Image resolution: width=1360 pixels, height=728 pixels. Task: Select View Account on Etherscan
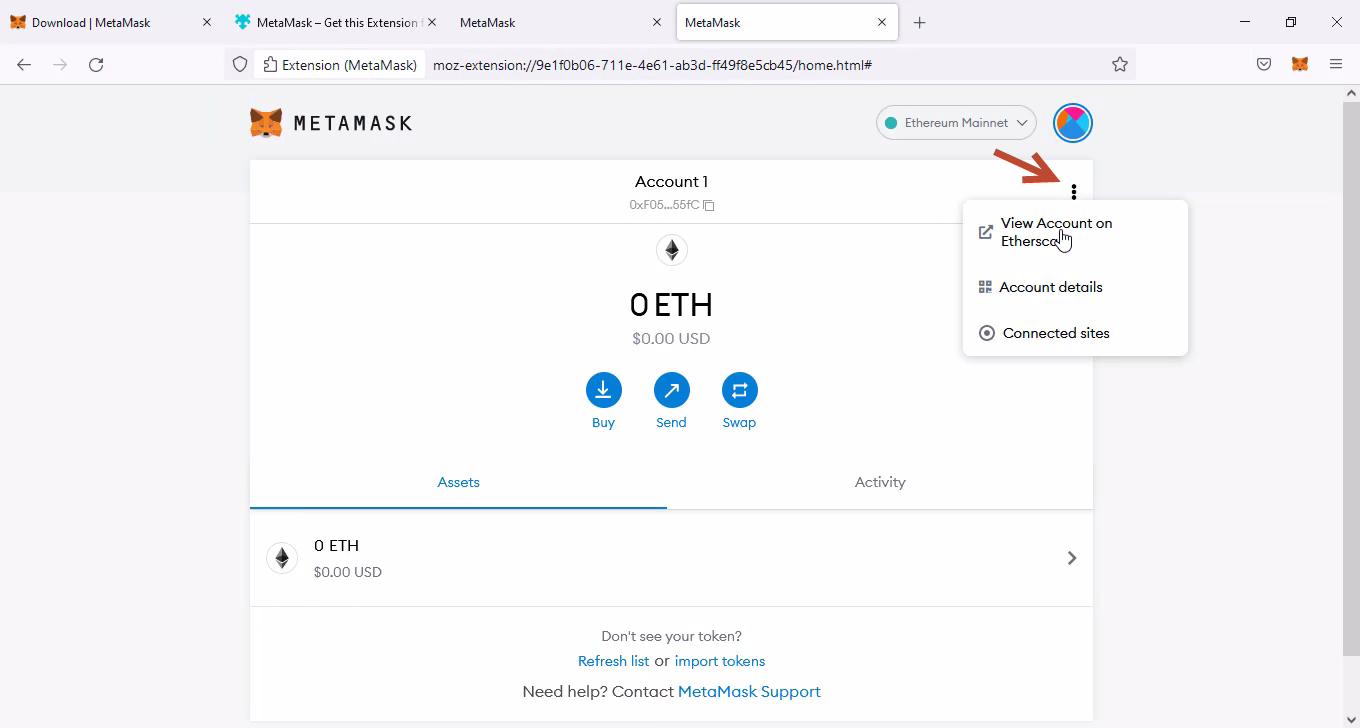click(1055, 232)
